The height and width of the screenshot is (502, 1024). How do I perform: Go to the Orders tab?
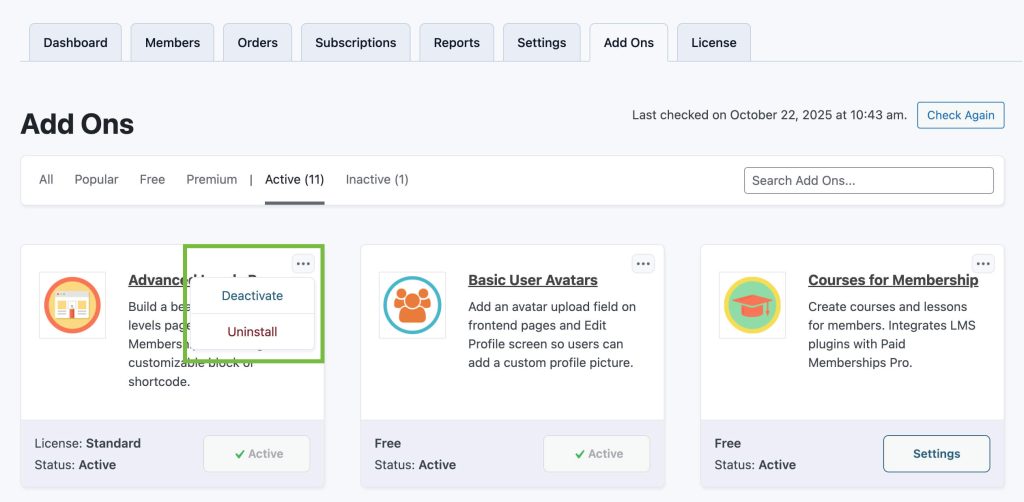click(x=257, y=43)
